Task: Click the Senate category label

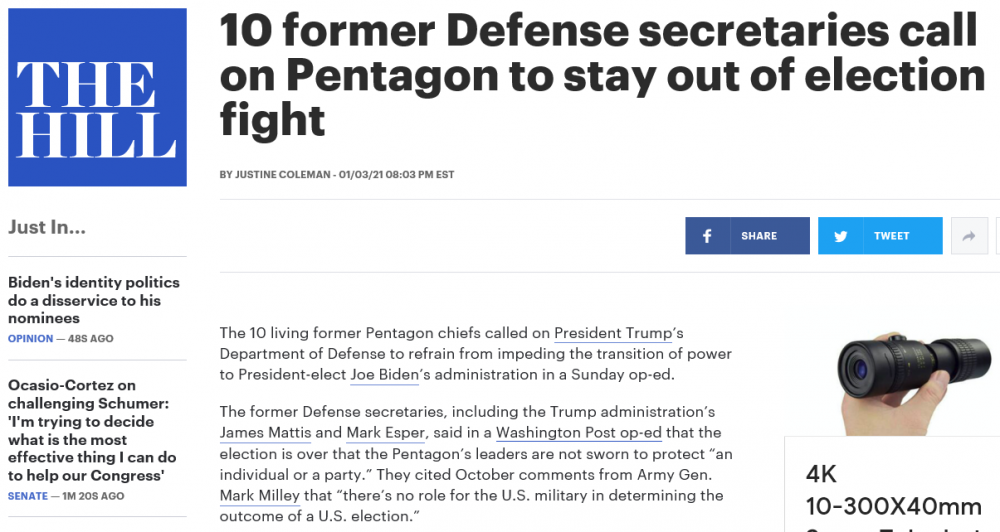Action: point(27,496)
